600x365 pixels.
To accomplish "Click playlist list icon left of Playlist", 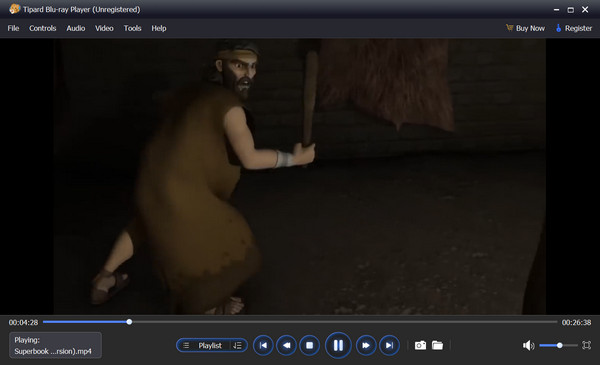I will coord(186,345).
